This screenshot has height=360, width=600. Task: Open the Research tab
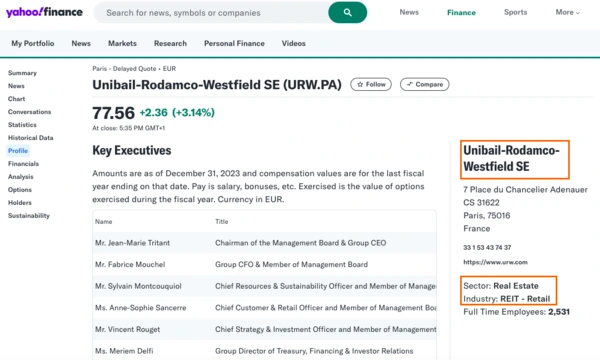[x=170, y=44]
